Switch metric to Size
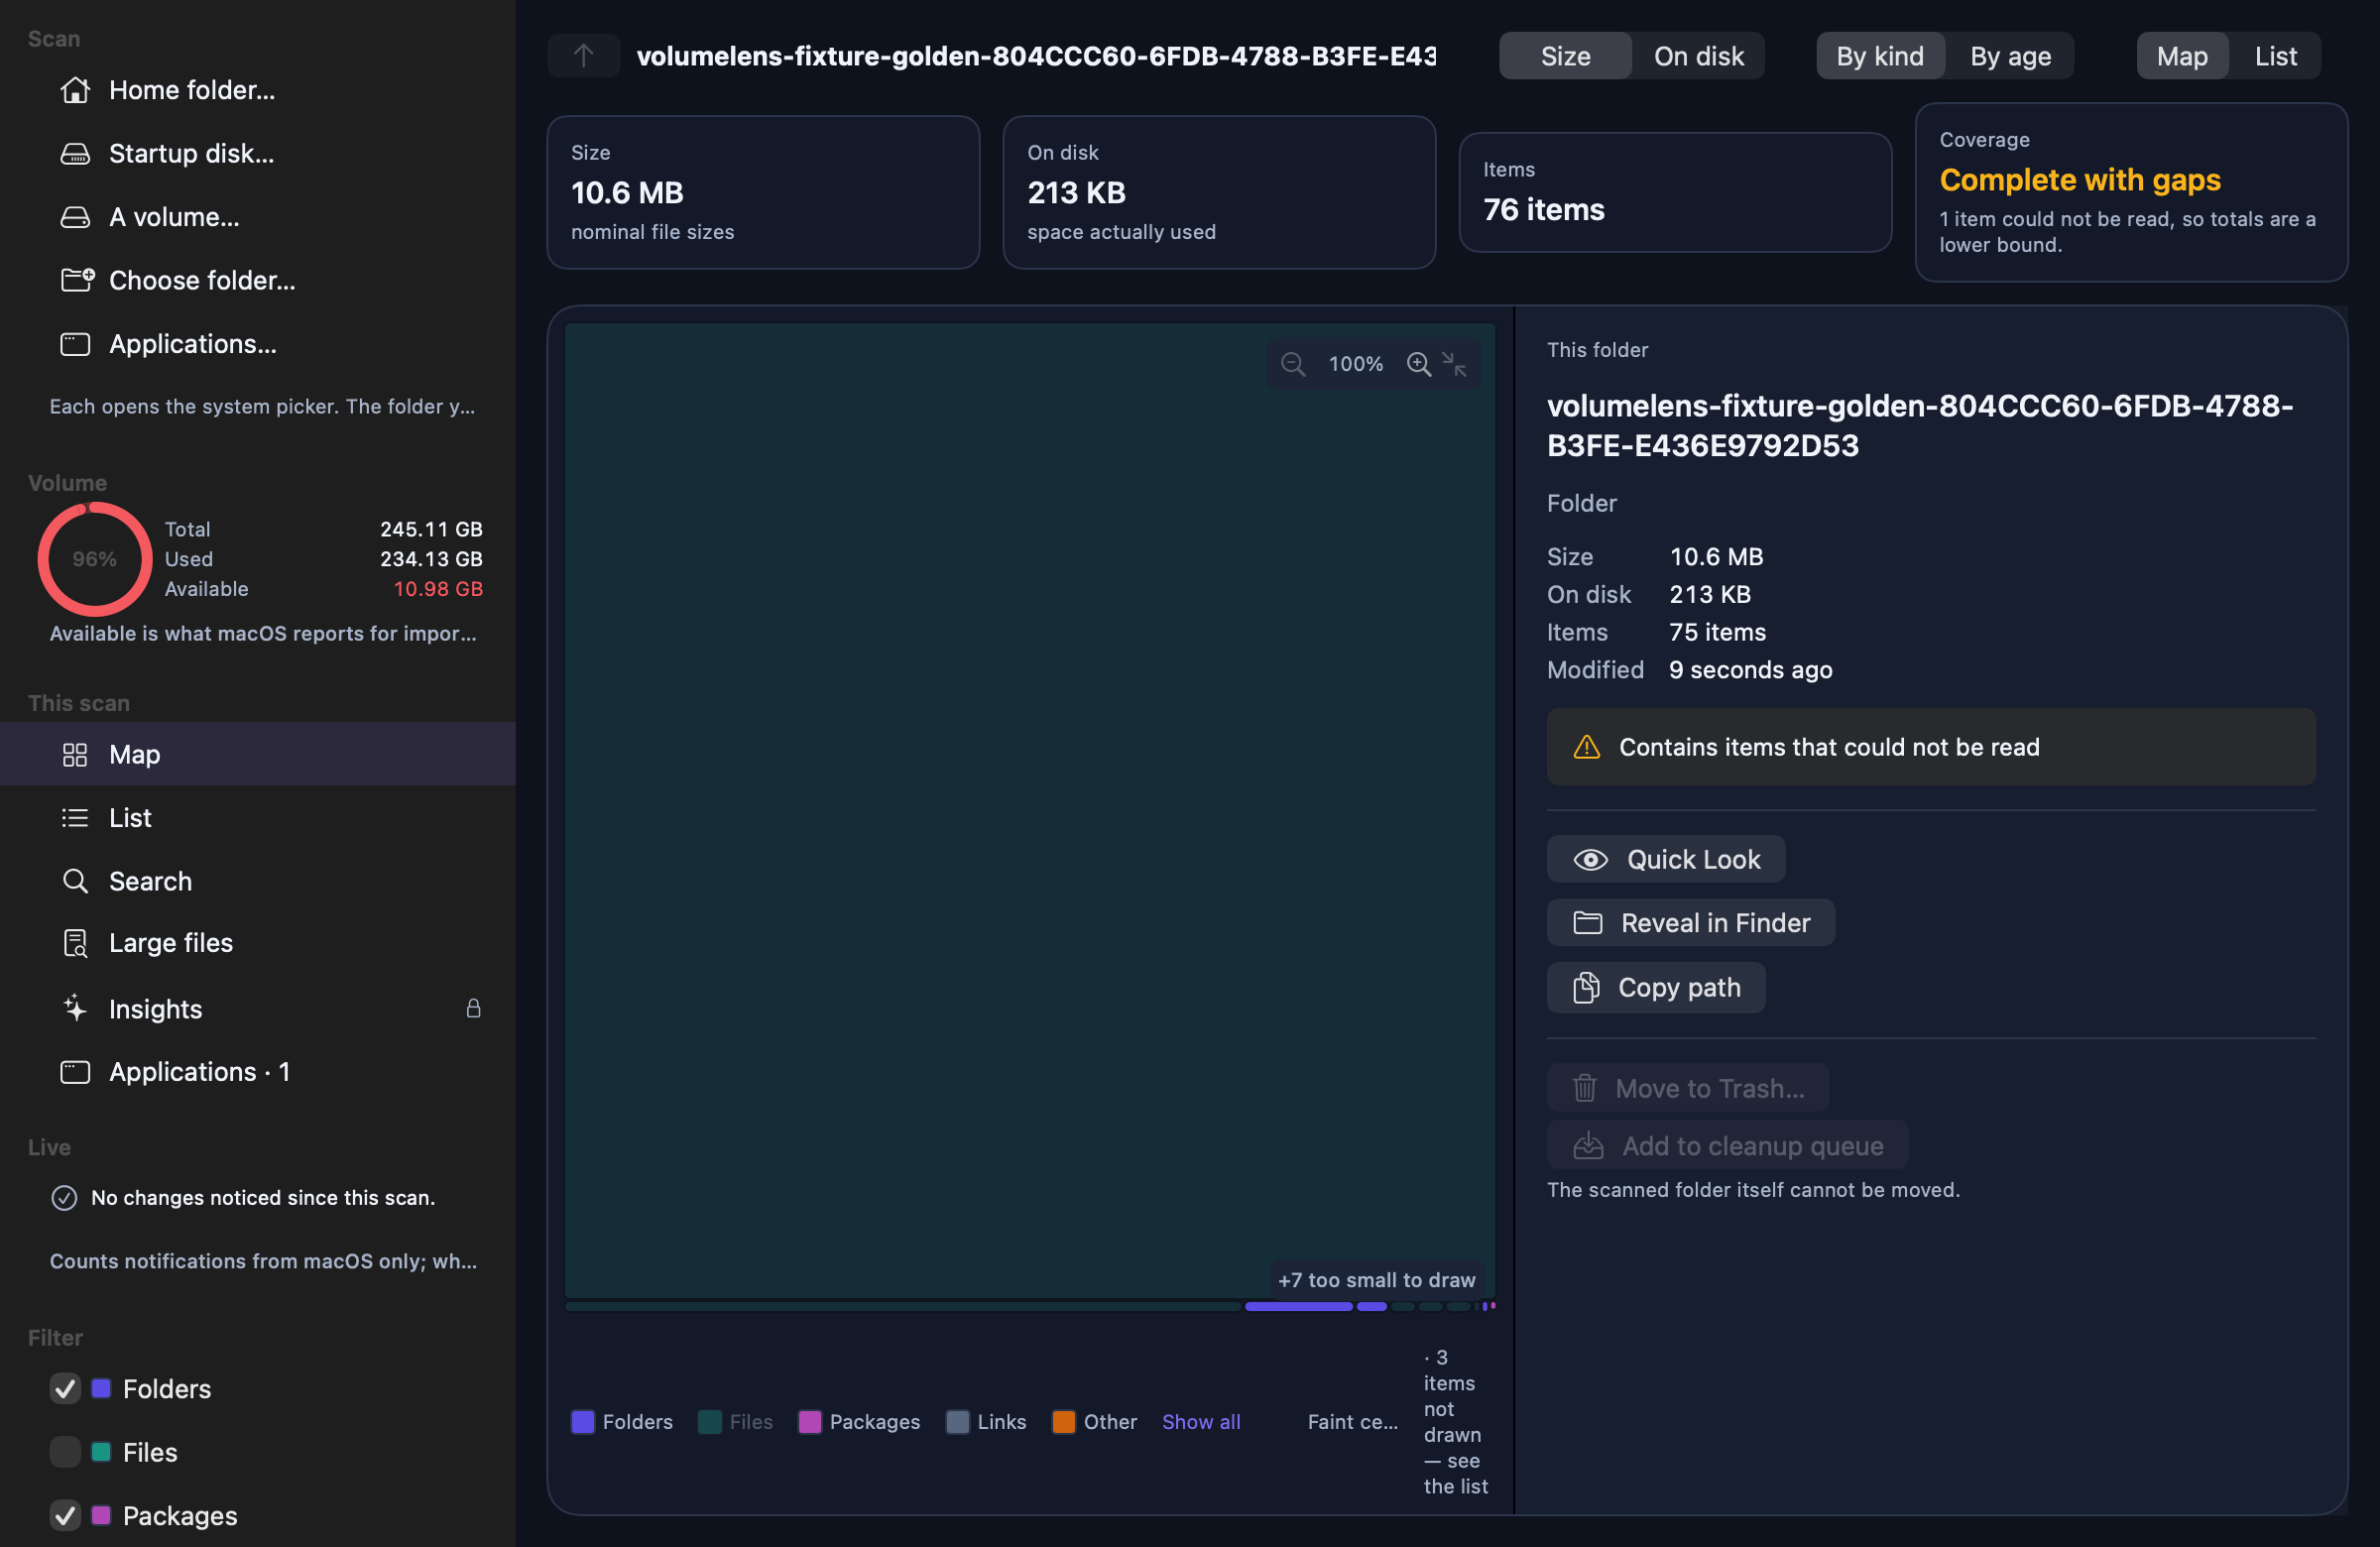 coord(1565,56)
